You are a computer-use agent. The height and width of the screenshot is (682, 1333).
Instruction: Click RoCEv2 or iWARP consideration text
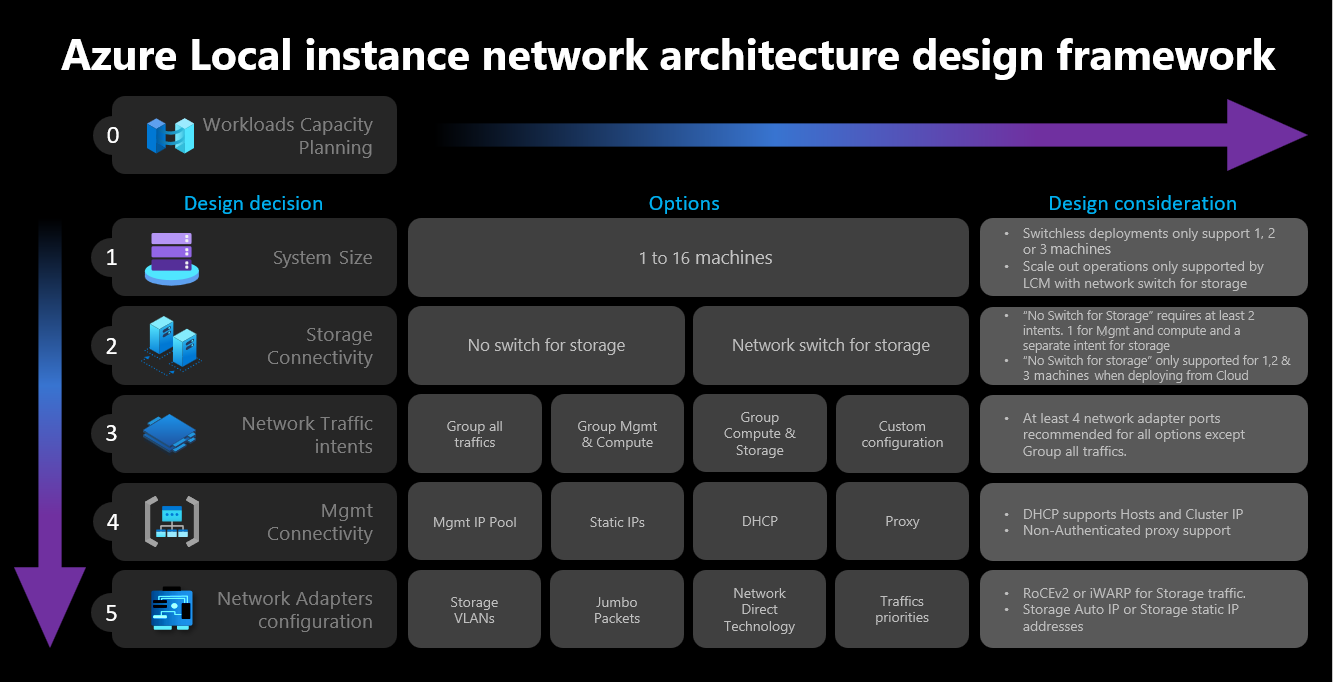point(1134,594)
